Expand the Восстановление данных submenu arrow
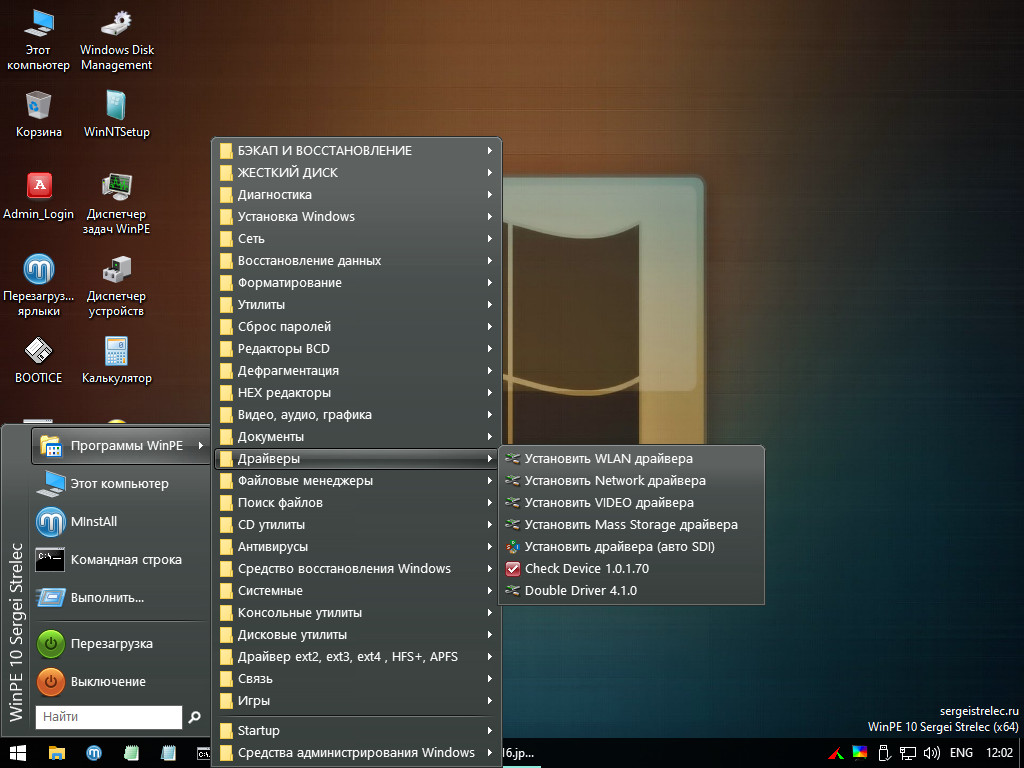The height and width of the screenshot is (768, 1024). [489, 261]
